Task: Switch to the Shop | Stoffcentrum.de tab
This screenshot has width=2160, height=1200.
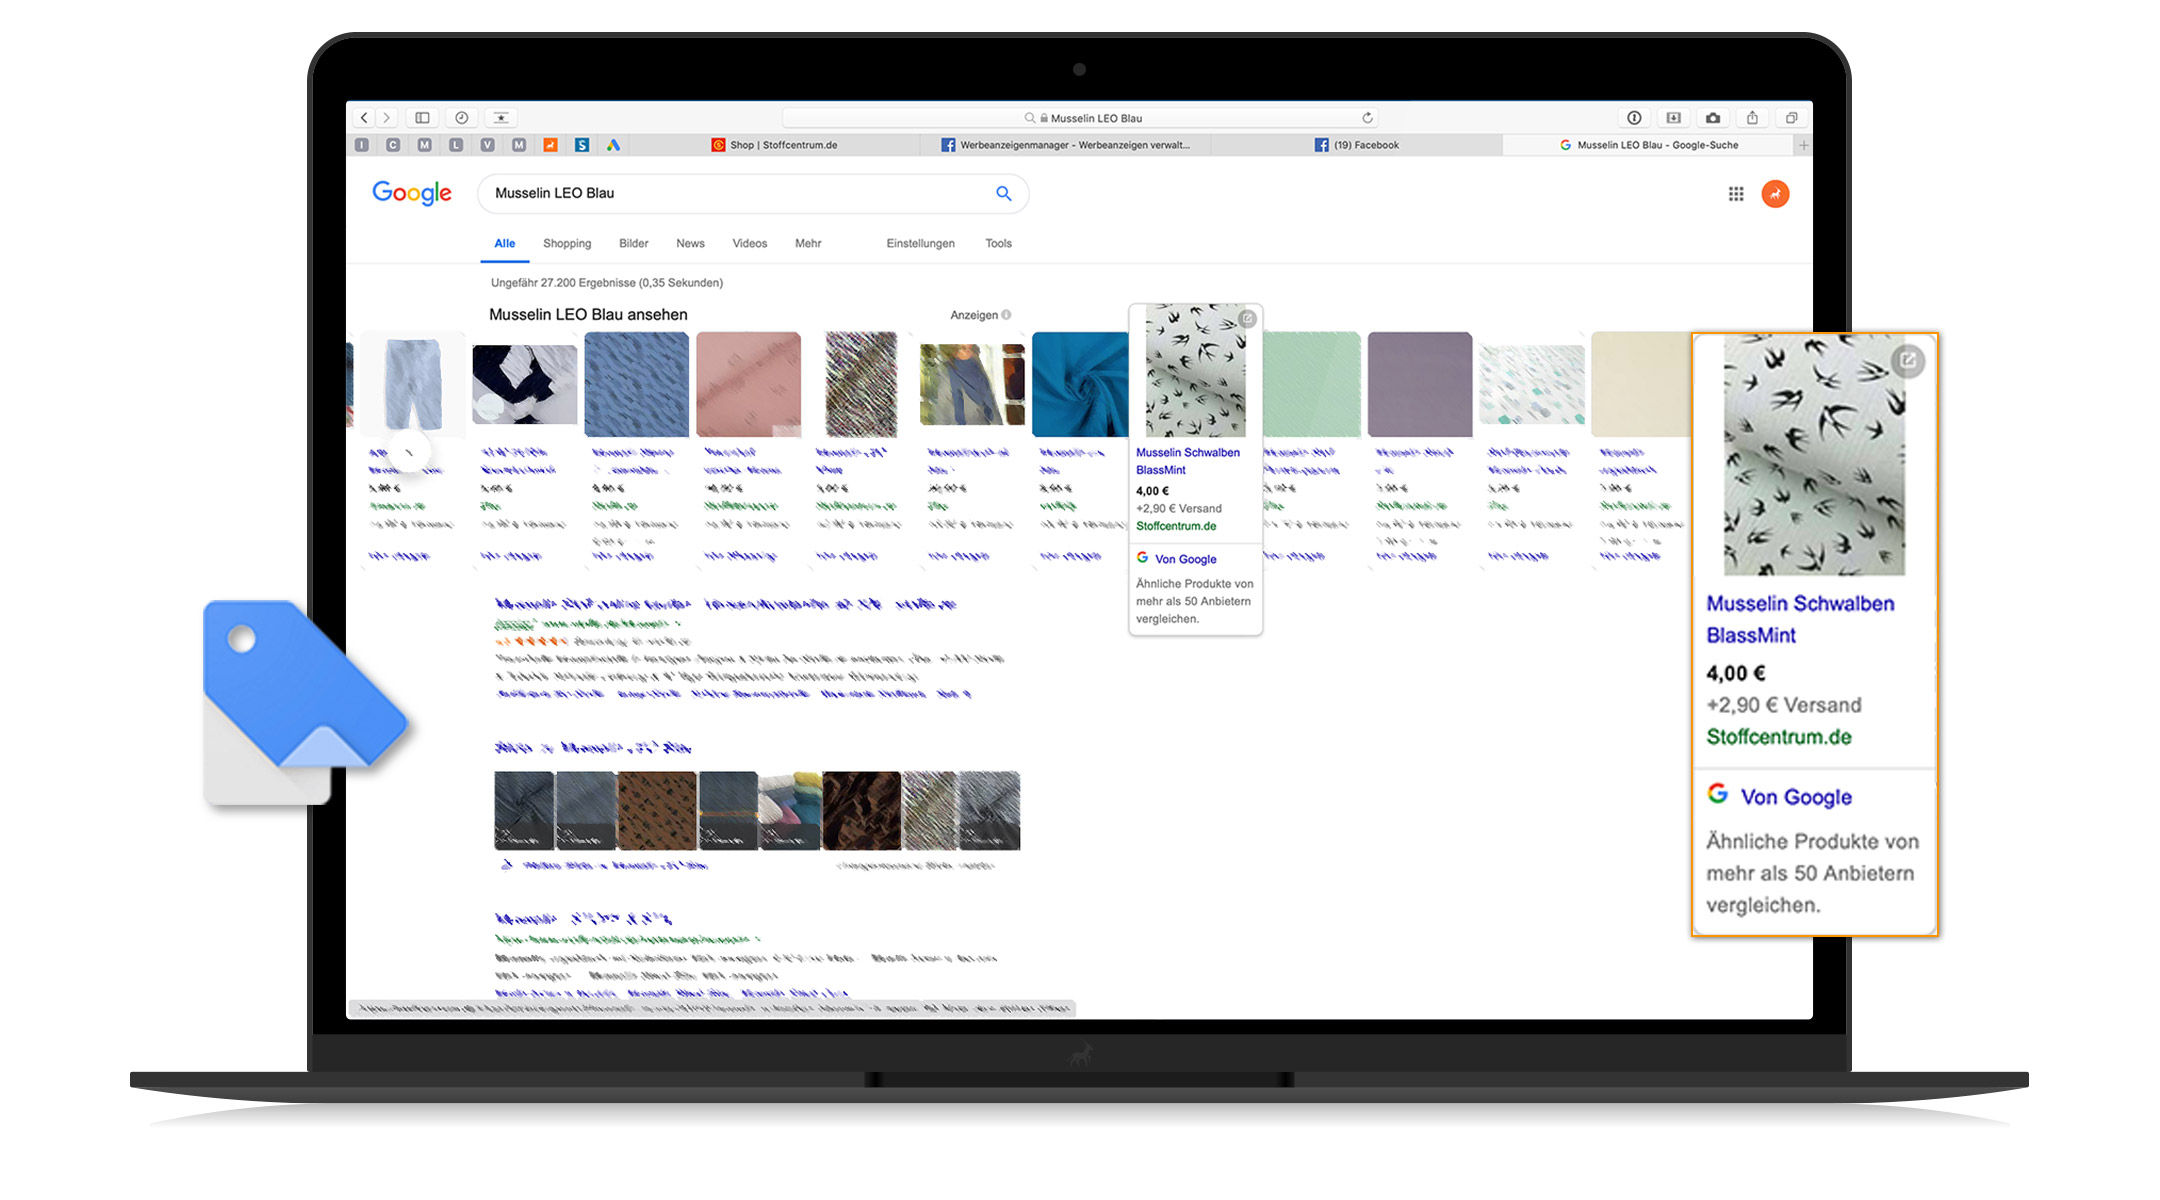Action: click(775, 145)
